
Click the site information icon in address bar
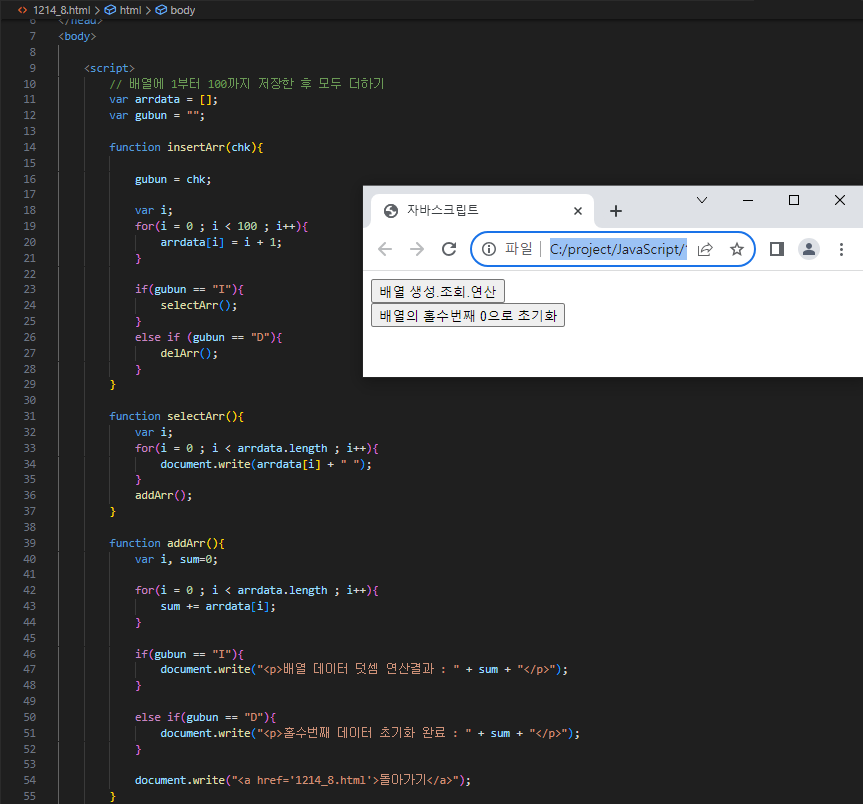(489, 249)
